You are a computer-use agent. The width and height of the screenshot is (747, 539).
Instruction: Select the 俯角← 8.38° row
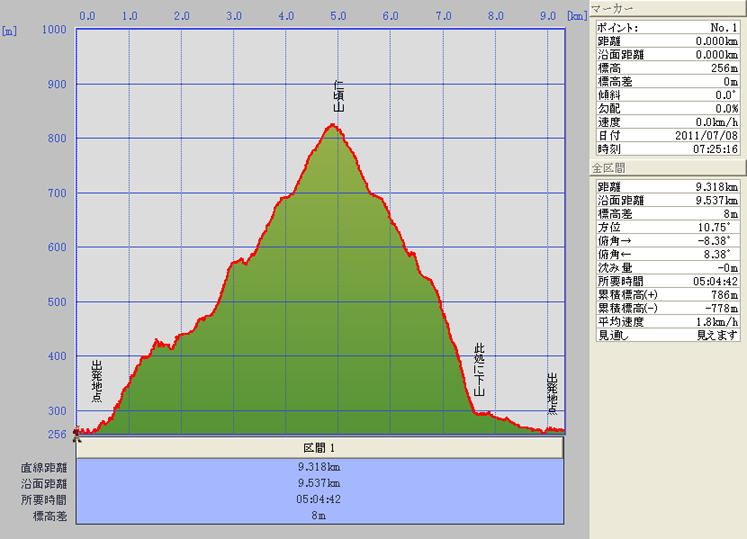667,254
